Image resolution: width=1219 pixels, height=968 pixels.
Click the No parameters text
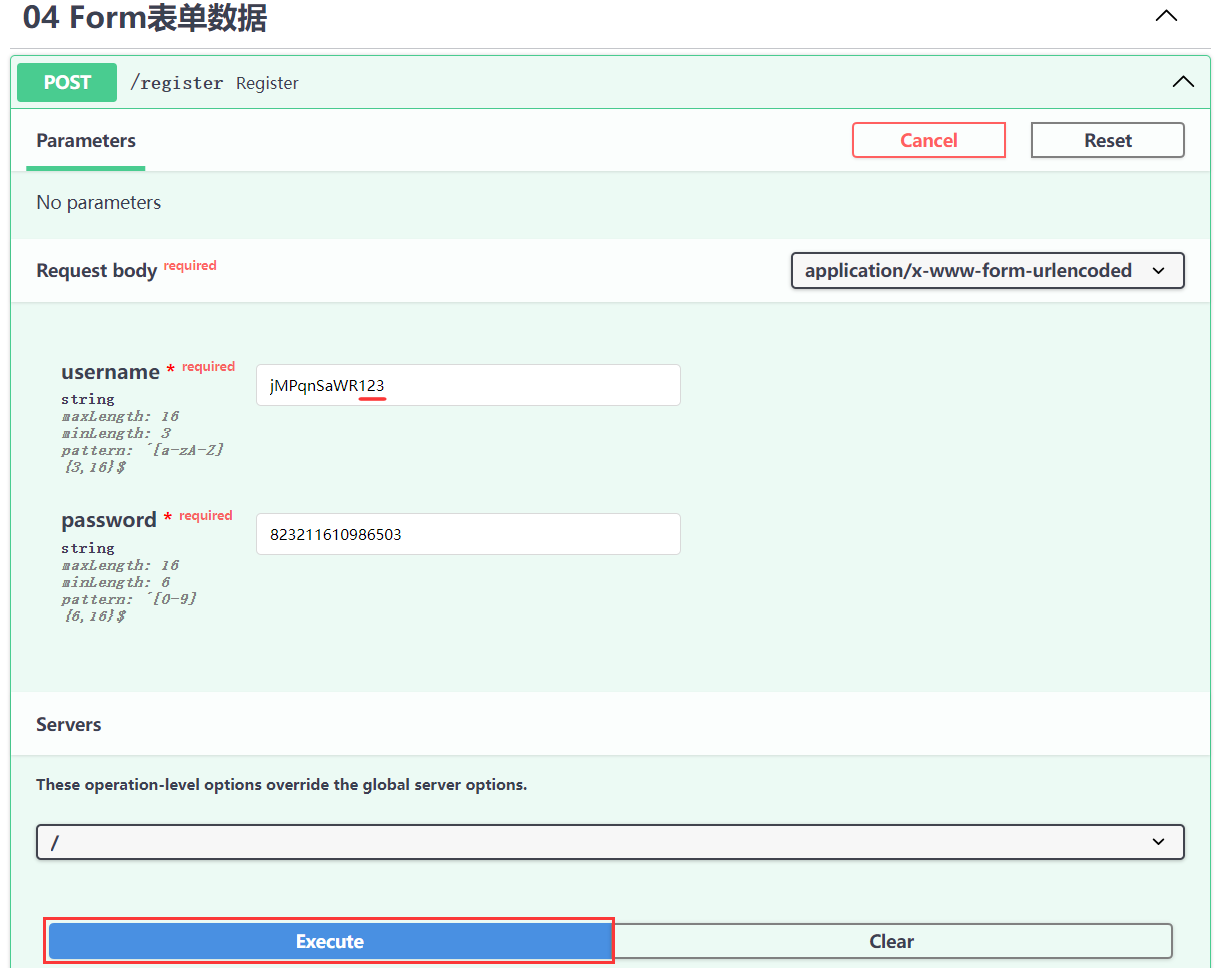click(98, 202)
